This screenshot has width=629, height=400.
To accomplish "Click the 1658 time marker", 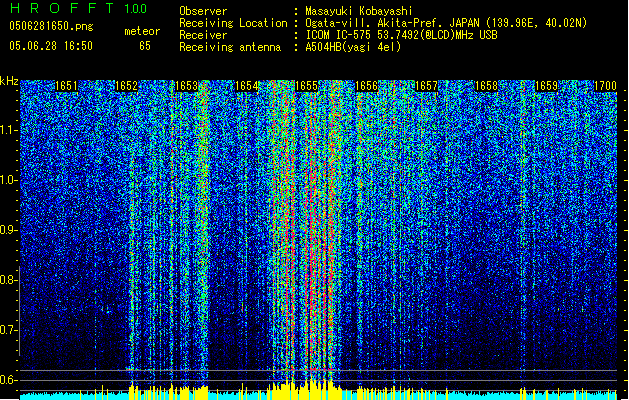I will click(486, 86).
